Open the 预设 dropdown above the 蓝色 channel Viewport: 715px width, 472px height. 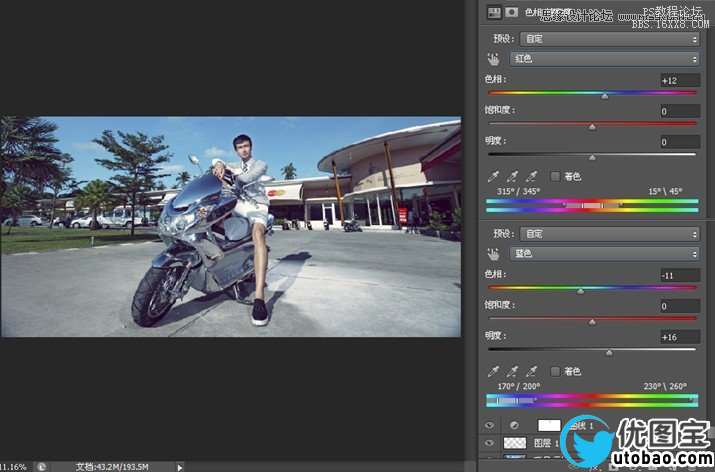click(610, 234)
